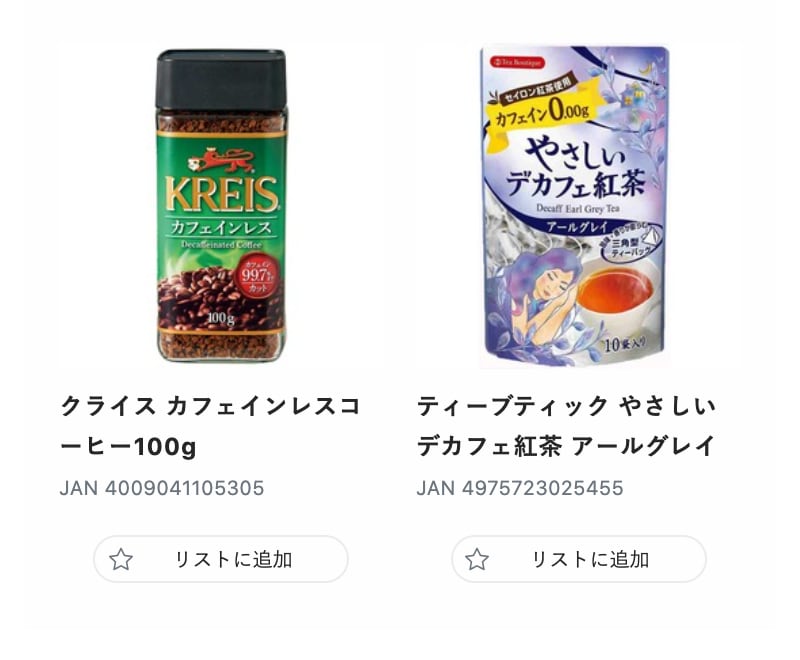Viewport: 800px width, 660px height.
Task: Click the black lid of the coffee jar
Action: pos(221,78)
